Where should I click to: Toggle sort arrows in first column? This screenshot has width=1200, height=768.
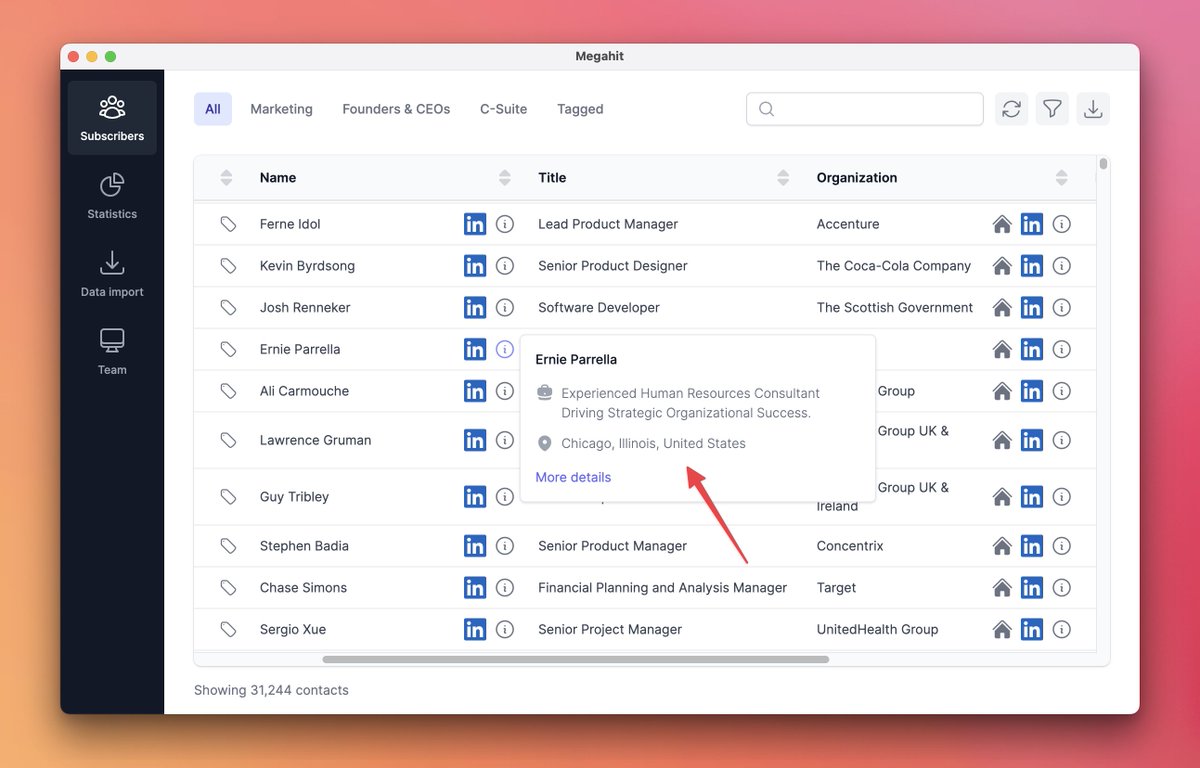pos(226,178)
